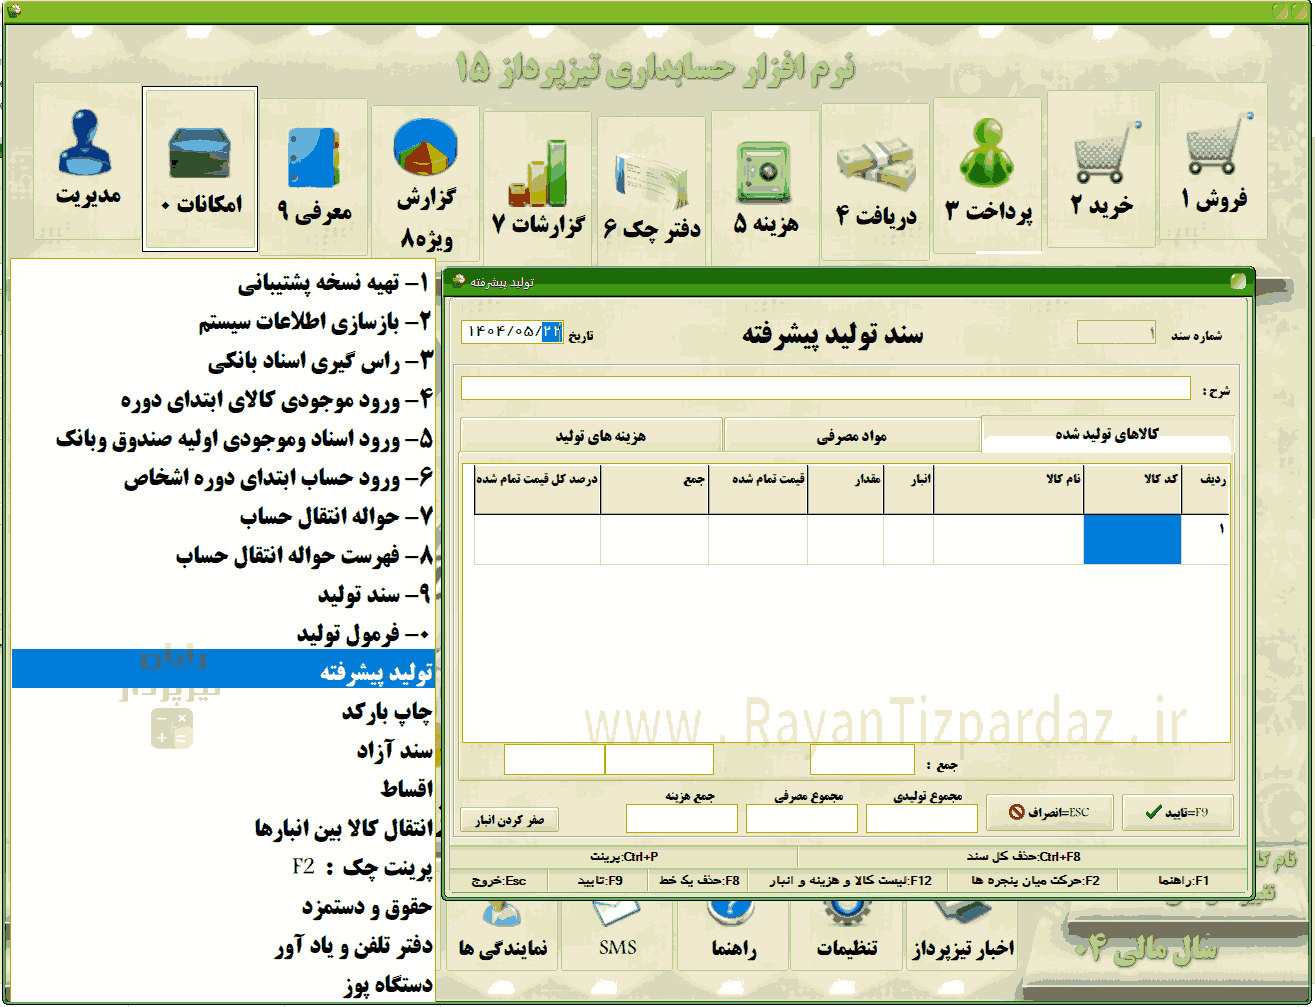
Task: Open the معرفی 9 binder icon
Action: (313, 175)
